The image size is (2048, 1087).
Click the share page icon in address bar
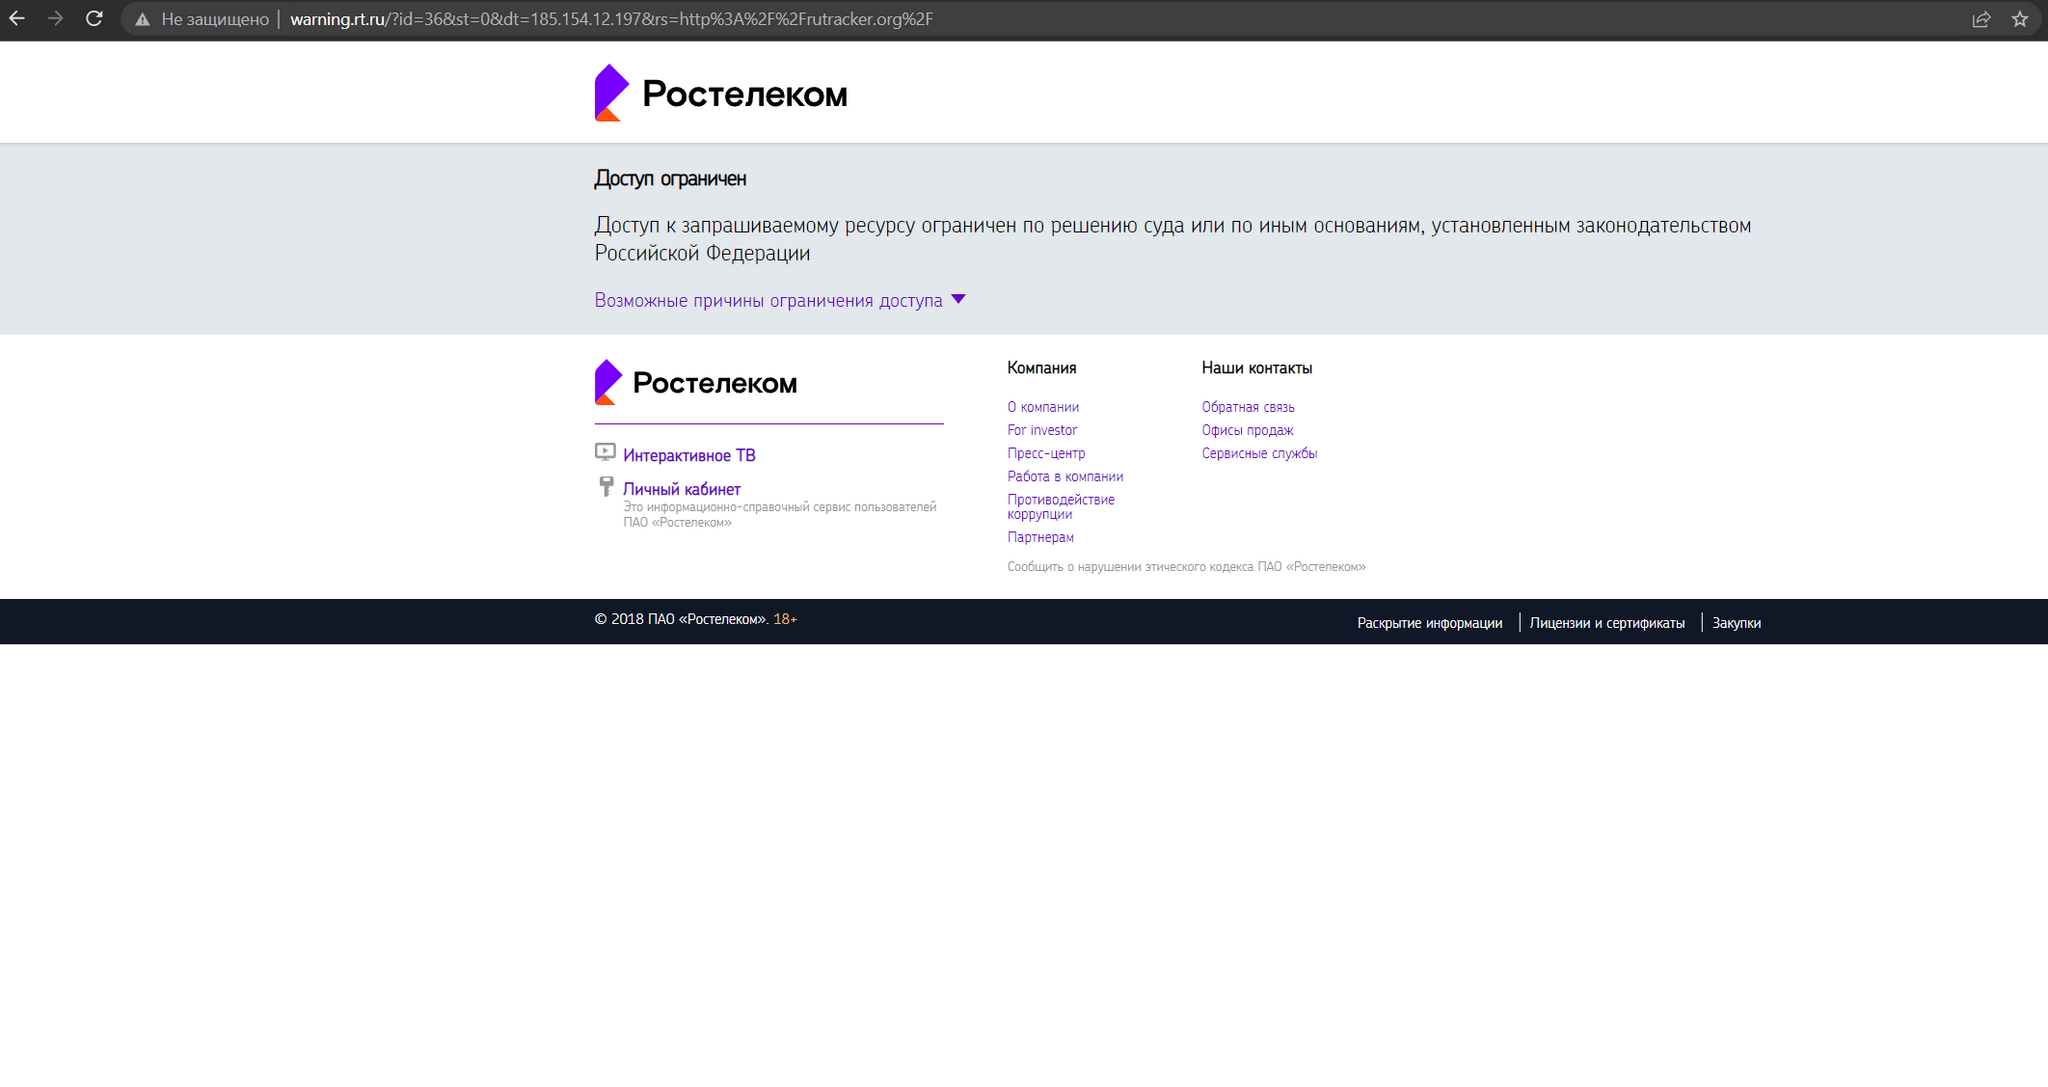pos(1981,19)
